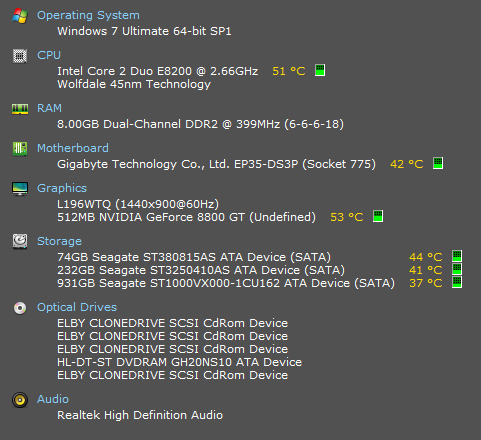Open the Graphics section heading
This screenshot has width=481, height=440.
point(62,188)
